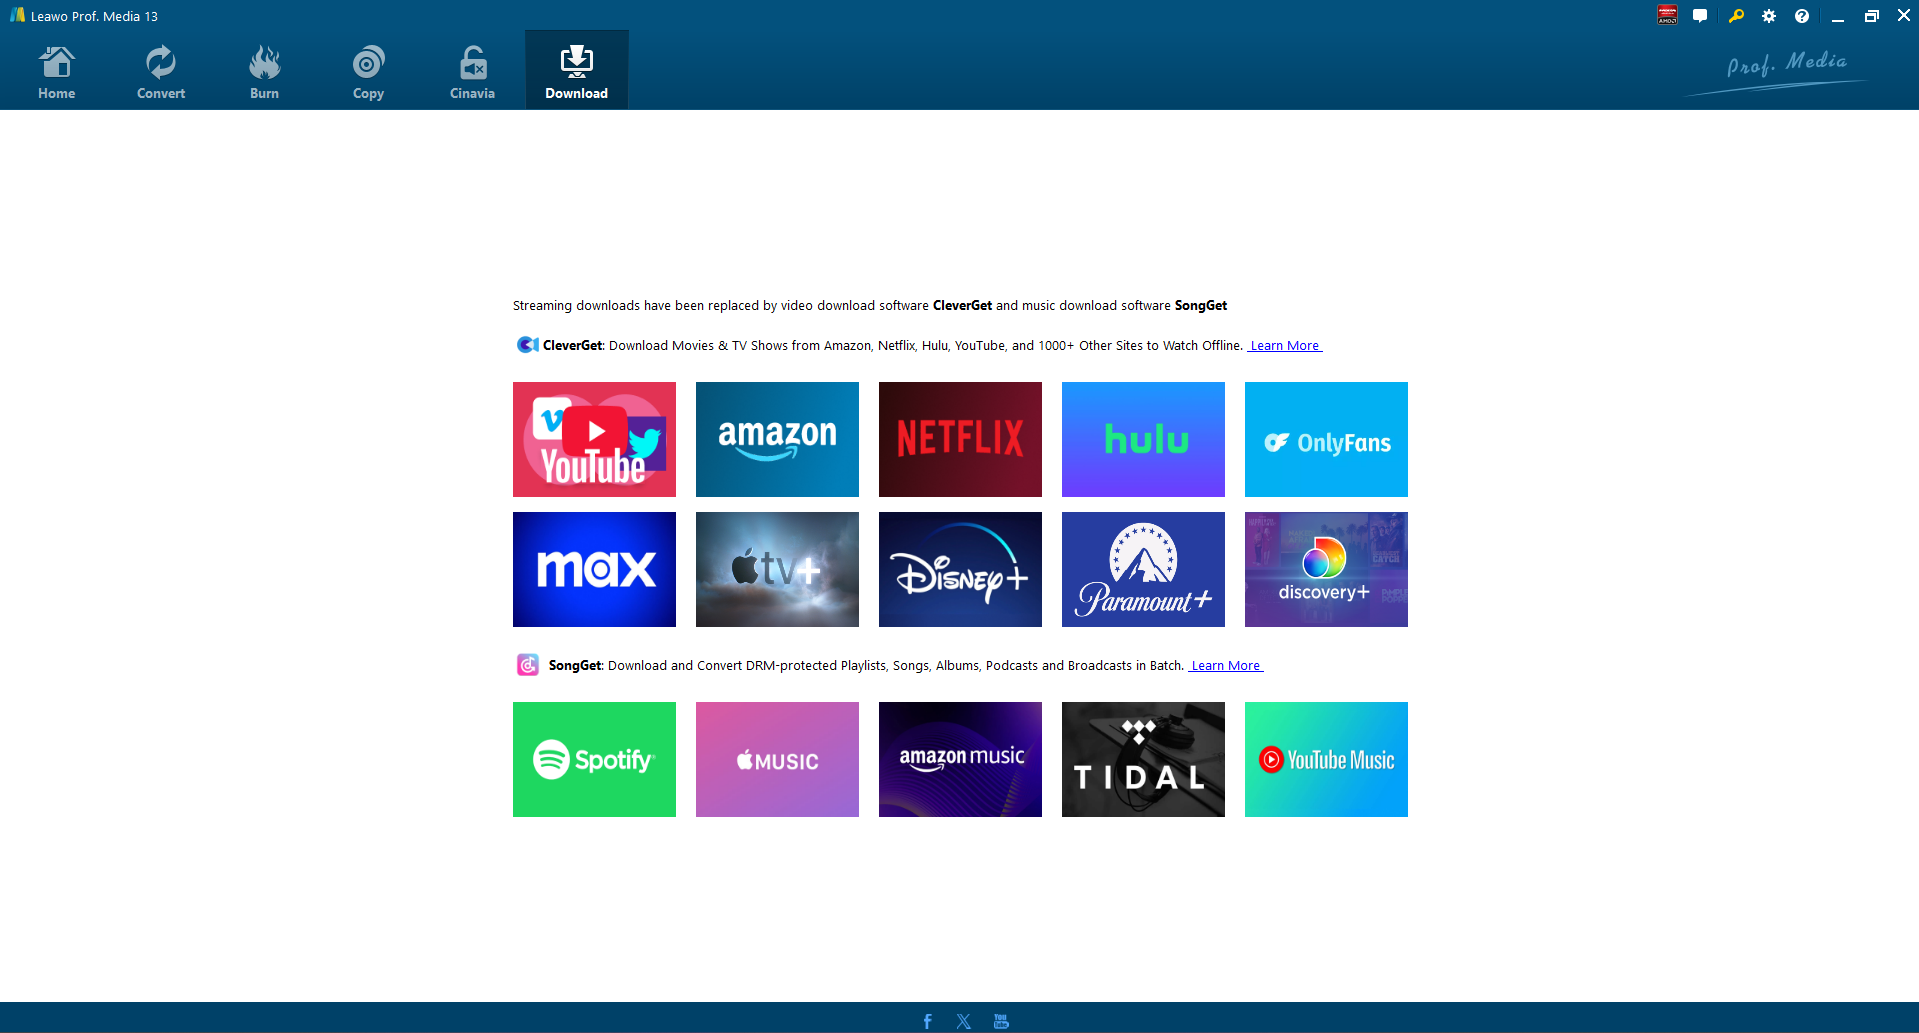Click the CleverGet logo icon
The width and height of the screenshot is (1919, 1033).
(527, 345)
